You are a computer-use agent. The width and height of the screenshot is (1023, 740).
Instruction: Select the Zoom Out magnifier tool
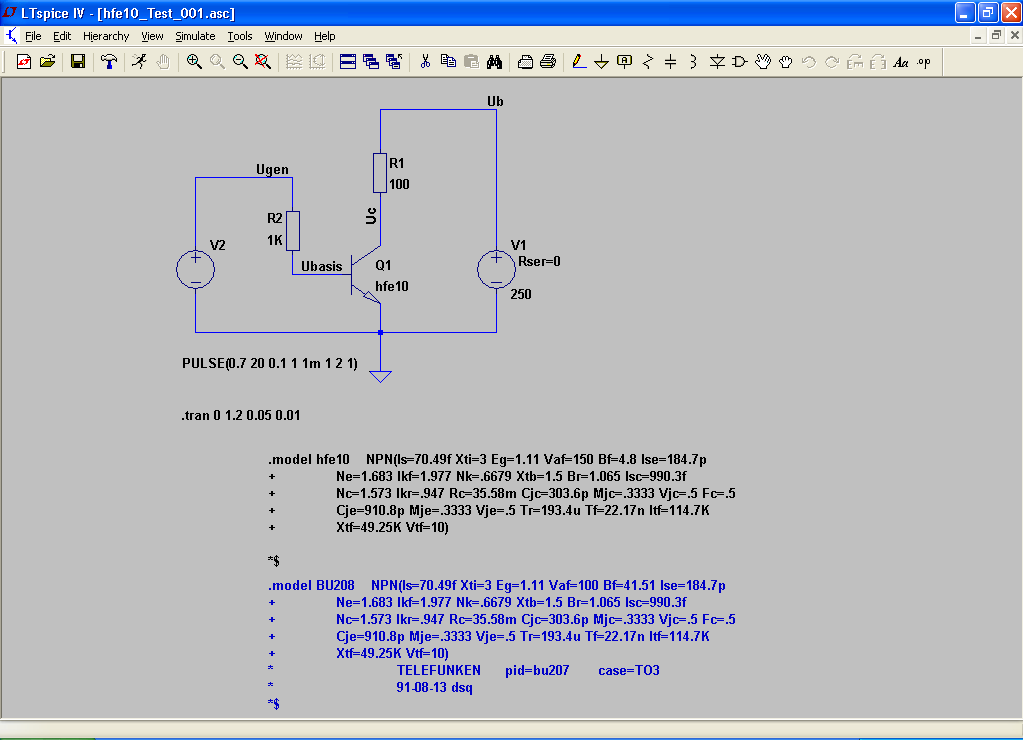click(x=240, y=62)
